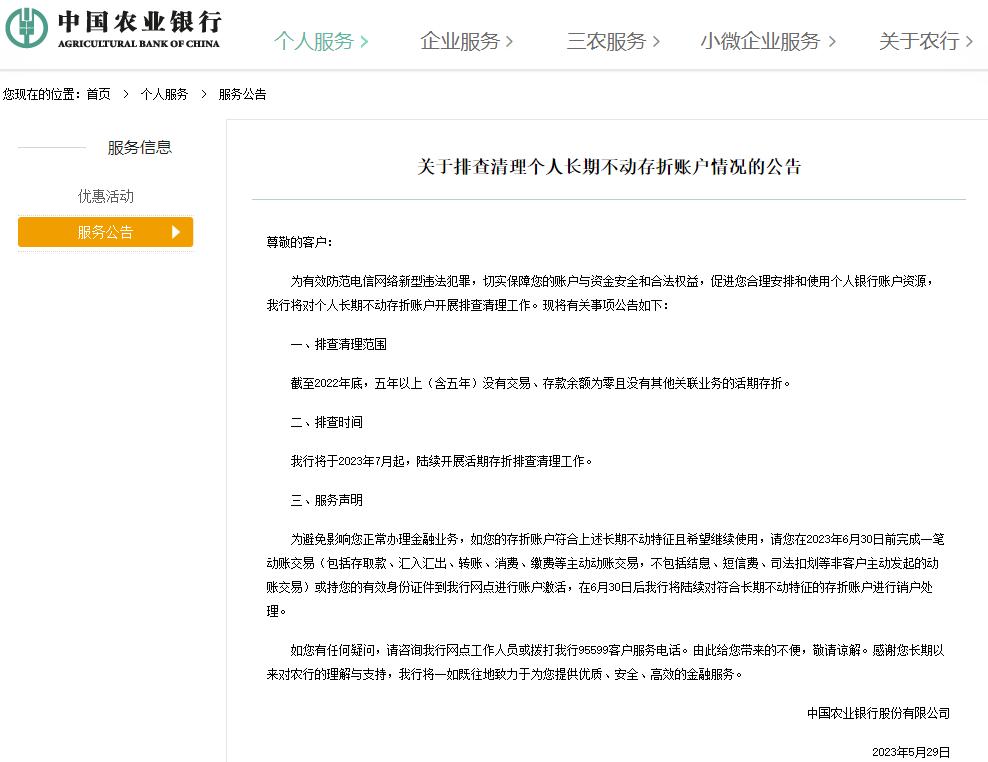
Task: Open the 优惠活动 sidebar link
Action: (106, 196)
